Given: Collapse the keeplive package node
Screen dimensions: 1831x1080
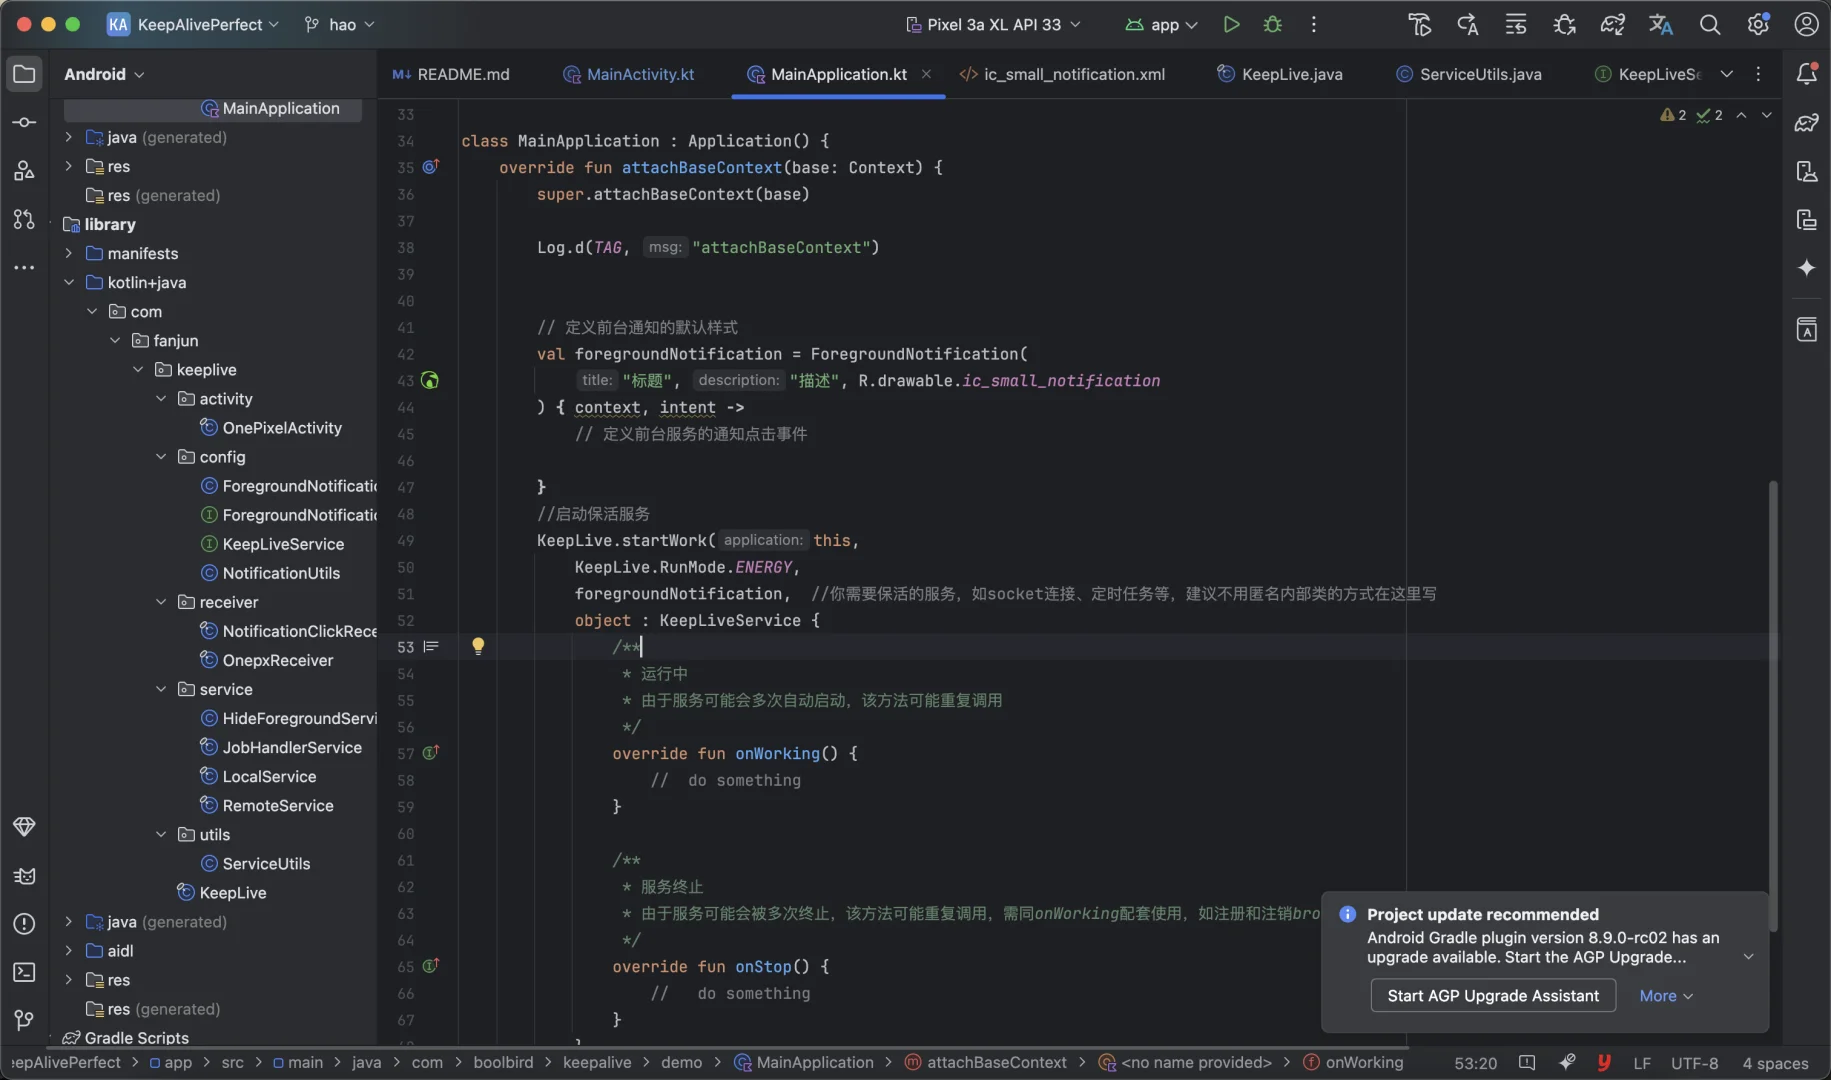Looking at the screenshot, I should click(x=138, y=370).
